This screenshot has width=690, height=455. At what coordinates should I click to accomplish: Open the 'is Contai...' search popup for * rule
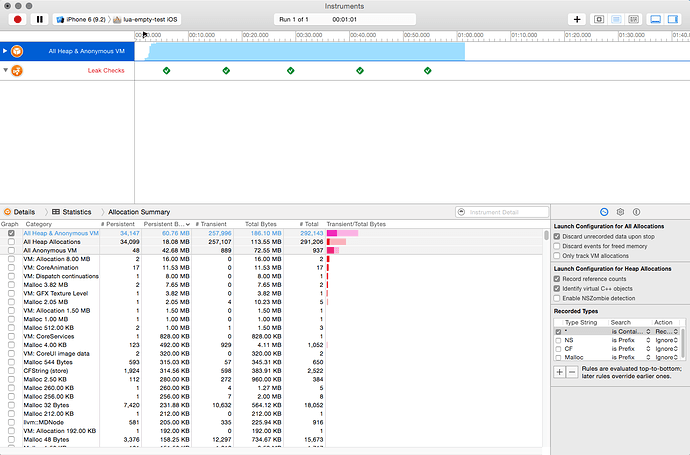tap(631, 331)
